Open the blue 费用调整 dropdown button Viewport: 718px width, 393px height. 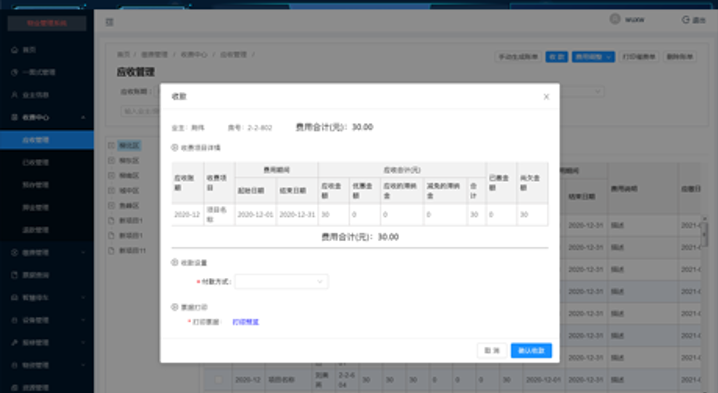(593, 57)
